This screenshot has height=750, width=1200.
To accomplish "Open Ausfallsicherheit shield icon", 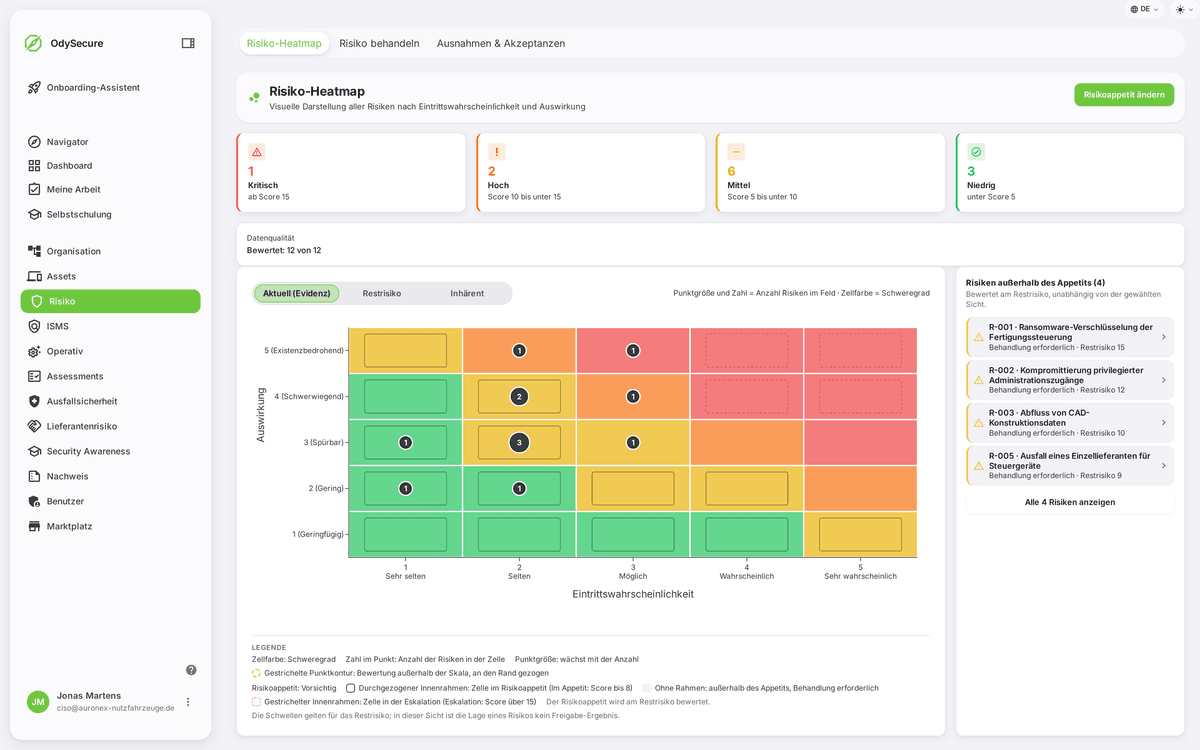I will click(x=34, y=401).
